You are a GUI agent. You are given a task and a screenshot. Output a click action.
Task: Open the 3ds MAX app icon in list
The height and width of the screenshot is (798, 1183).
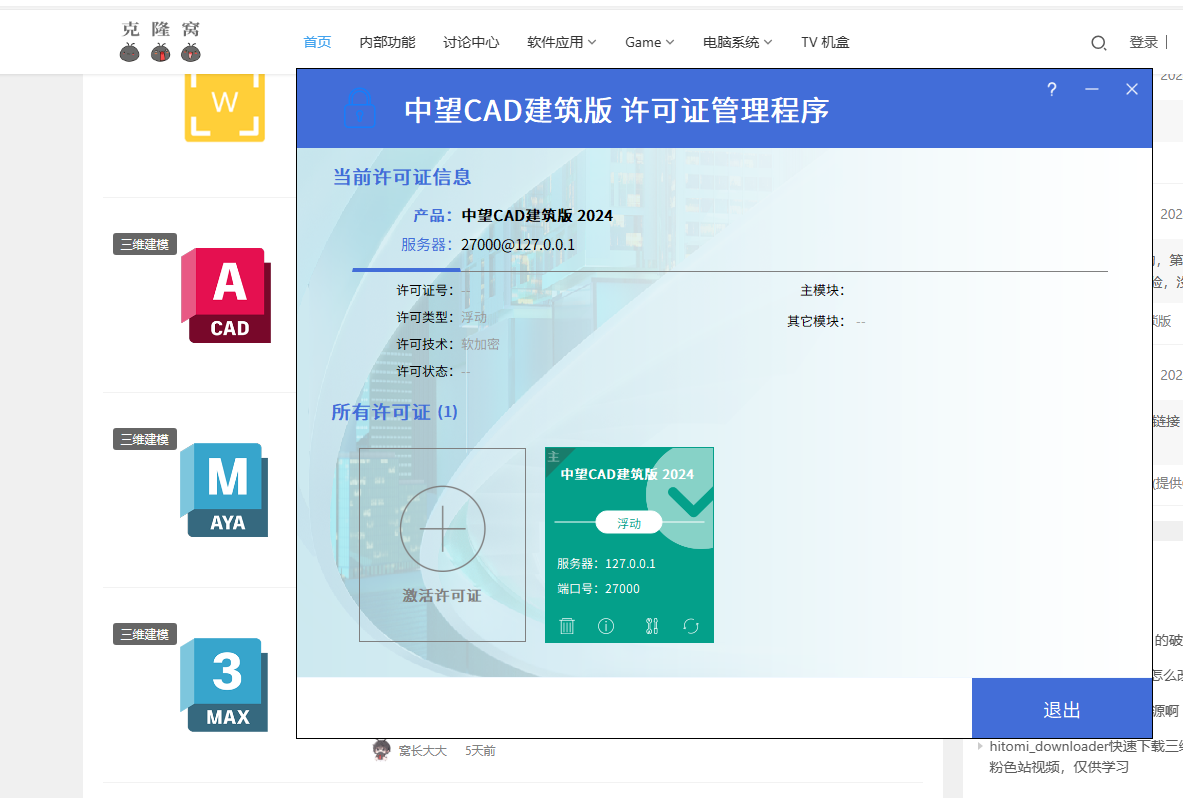[x=224, y=685]
